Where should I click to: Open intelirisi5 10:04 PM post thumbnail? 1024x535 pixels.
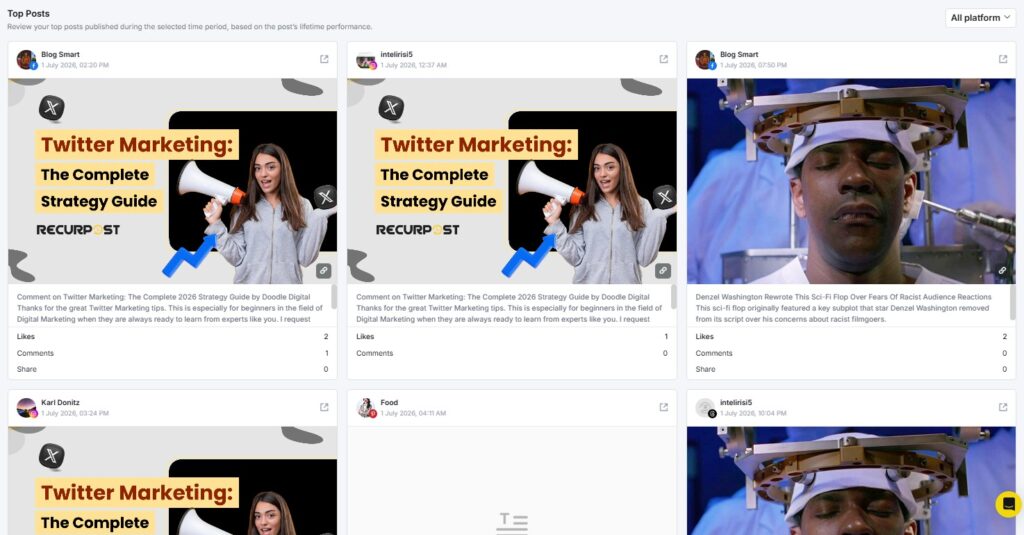[851, 481]
